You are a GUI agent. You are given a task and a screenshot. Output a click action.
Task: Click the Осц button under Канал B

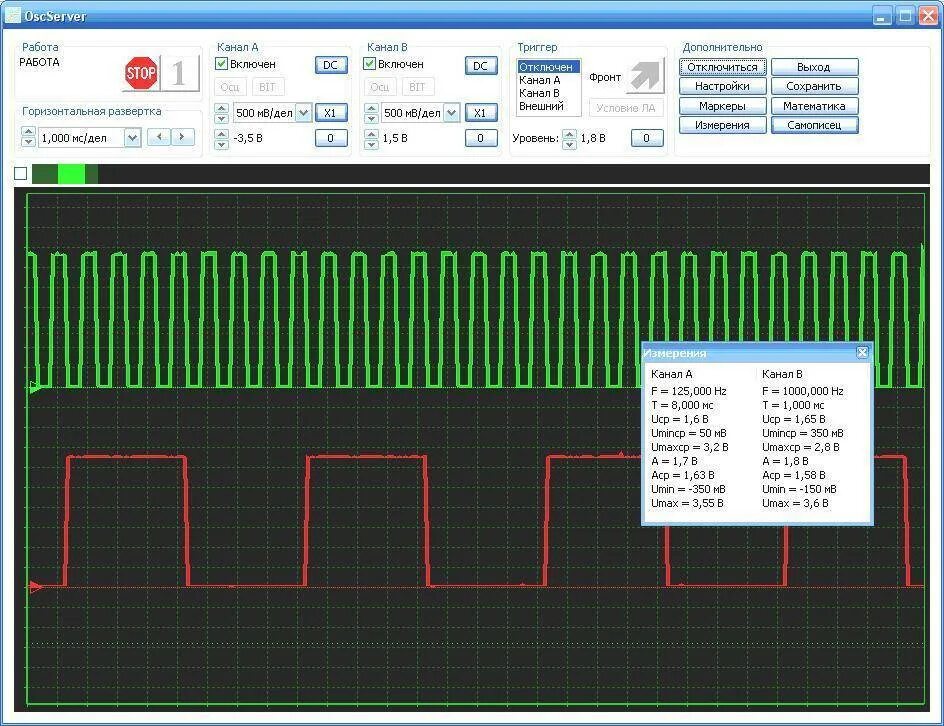[380, 87]
